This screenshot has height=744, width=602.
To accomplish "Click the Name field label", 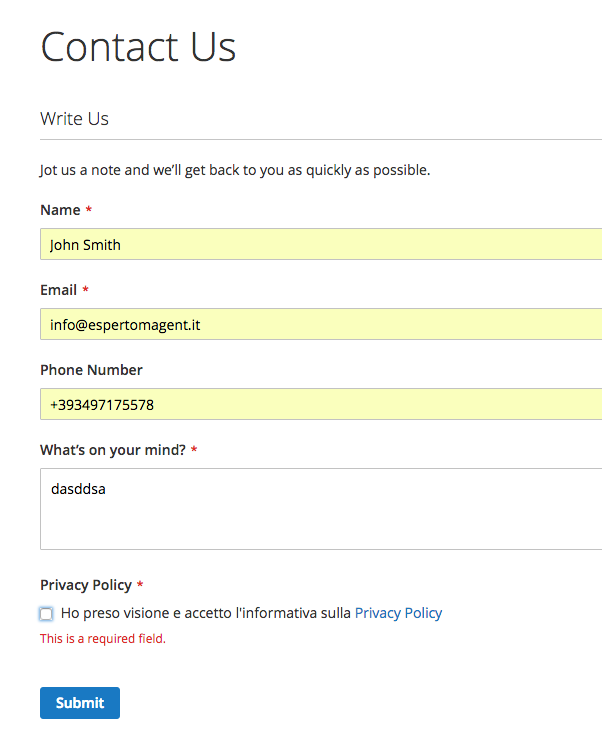I will pyautogui.click(x=60, y=210).
